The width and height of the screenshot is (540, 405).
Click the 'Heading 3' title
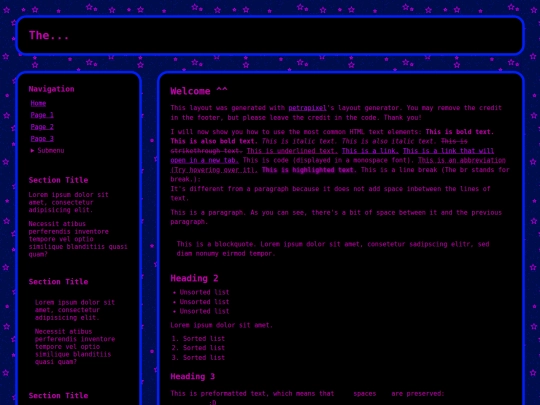coord(193,376)
